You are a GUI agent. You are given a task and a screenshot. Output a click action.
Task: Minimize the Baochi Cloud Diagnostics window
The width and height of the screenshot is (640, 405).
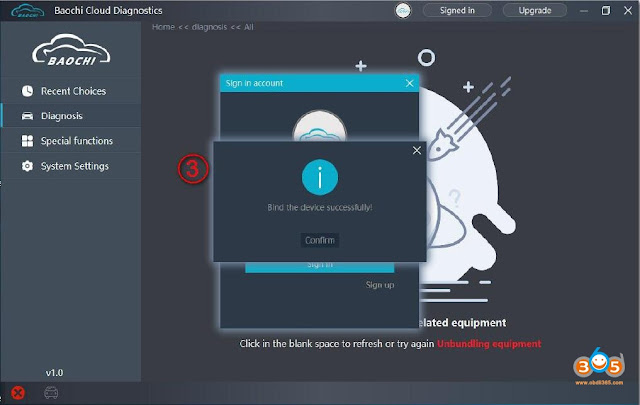click(x=584, y=11)
